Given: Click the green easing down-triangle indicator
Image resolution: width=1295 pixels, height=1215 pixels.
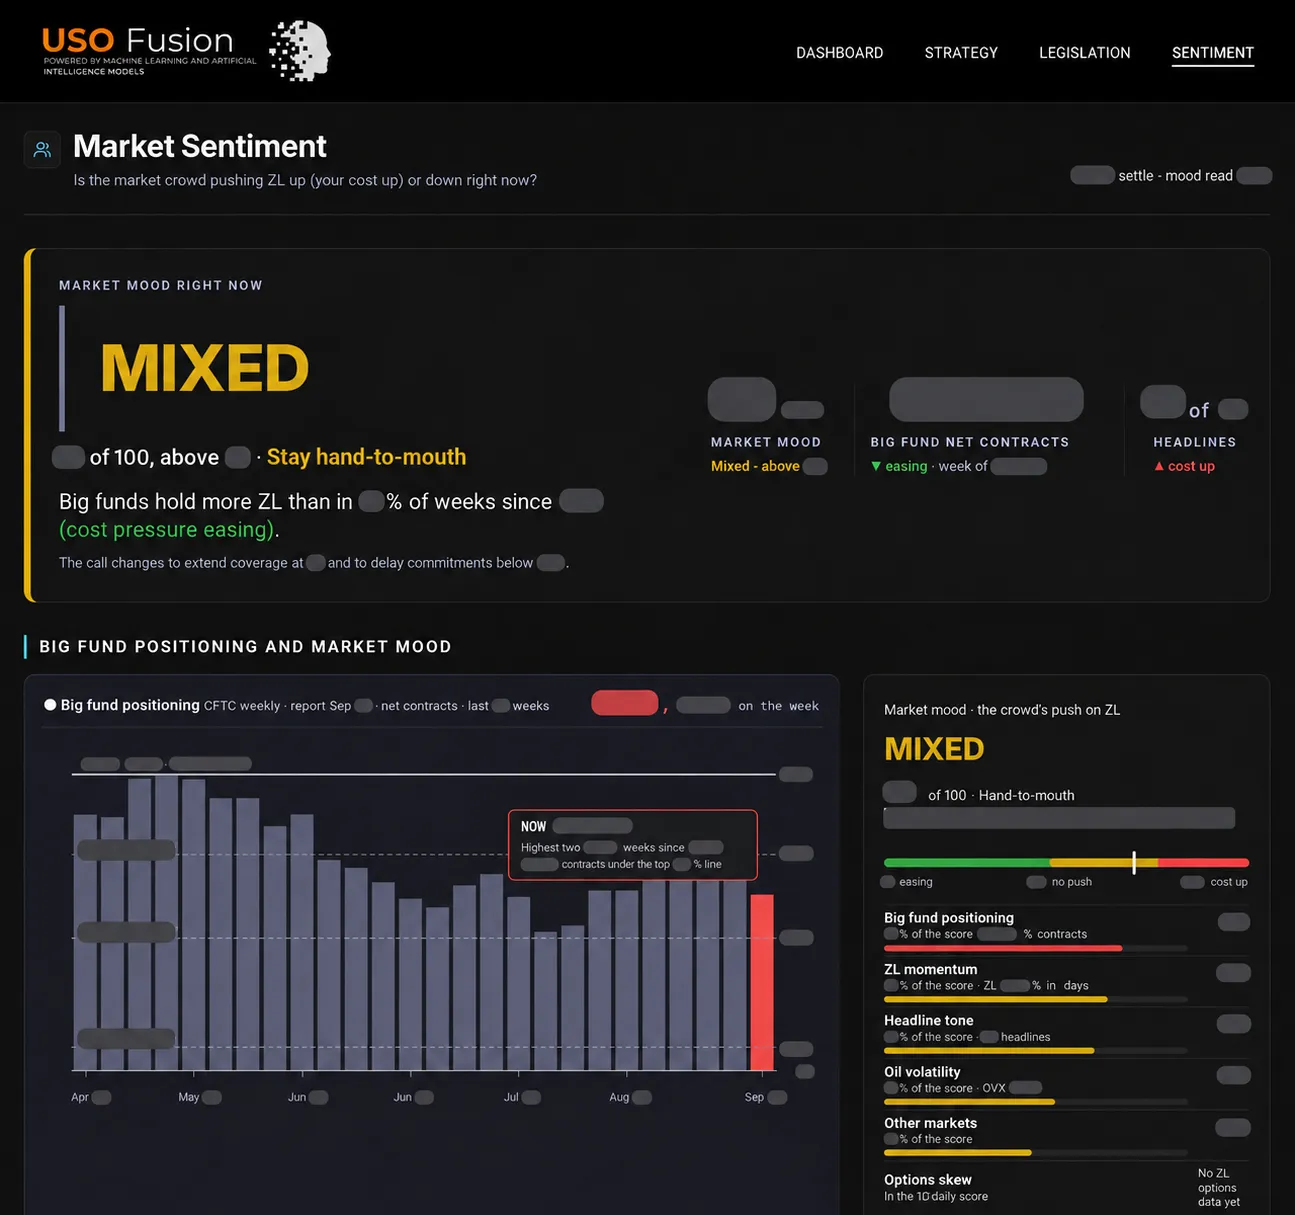Looking at the screenshot, I should [x=876, y=466].
